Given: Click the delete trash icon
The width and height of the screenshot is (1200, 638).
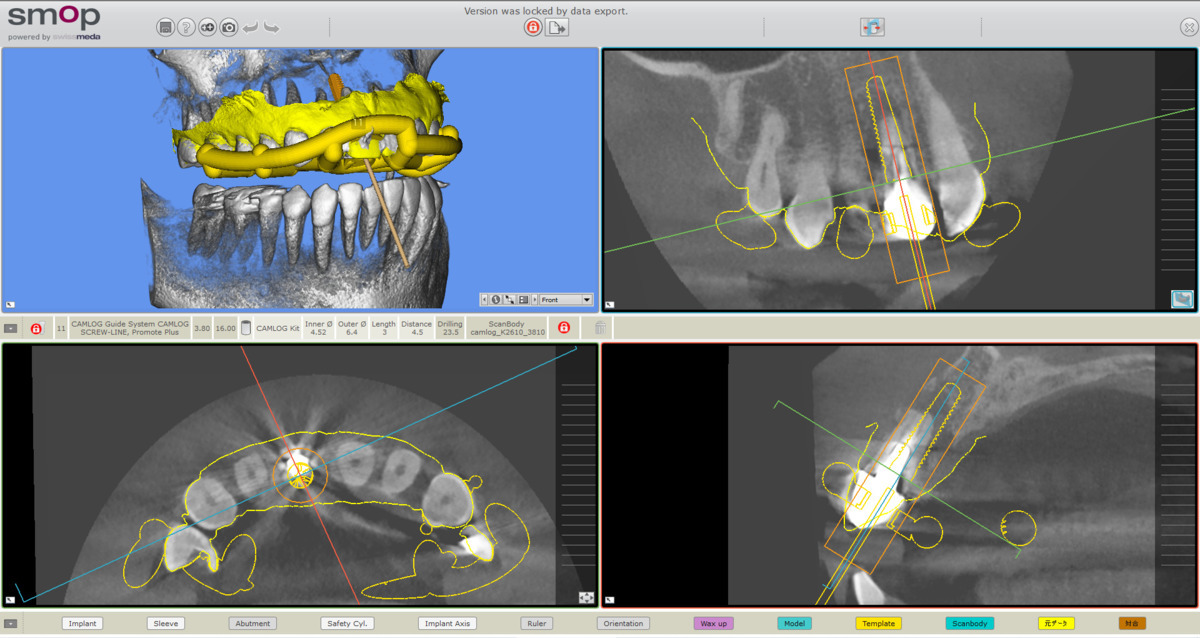Looking at the screenshot, I should click(x=600, y=328).
